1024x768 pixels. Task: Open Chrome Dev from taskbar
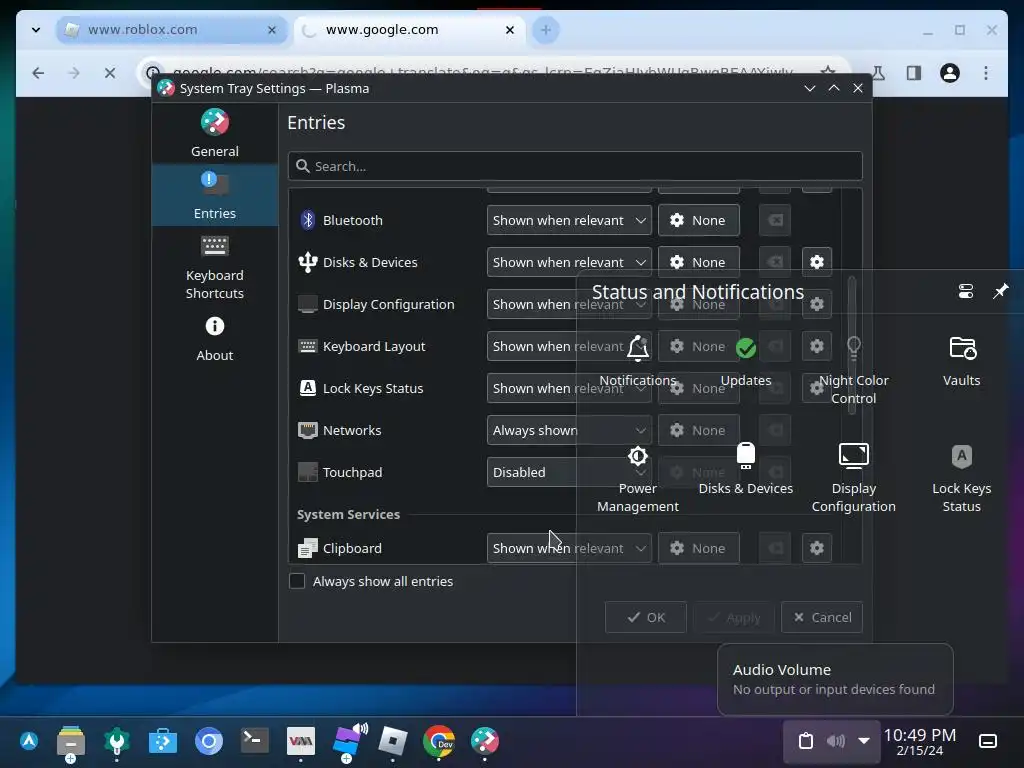pyautogui.click(x=439, y=741)
